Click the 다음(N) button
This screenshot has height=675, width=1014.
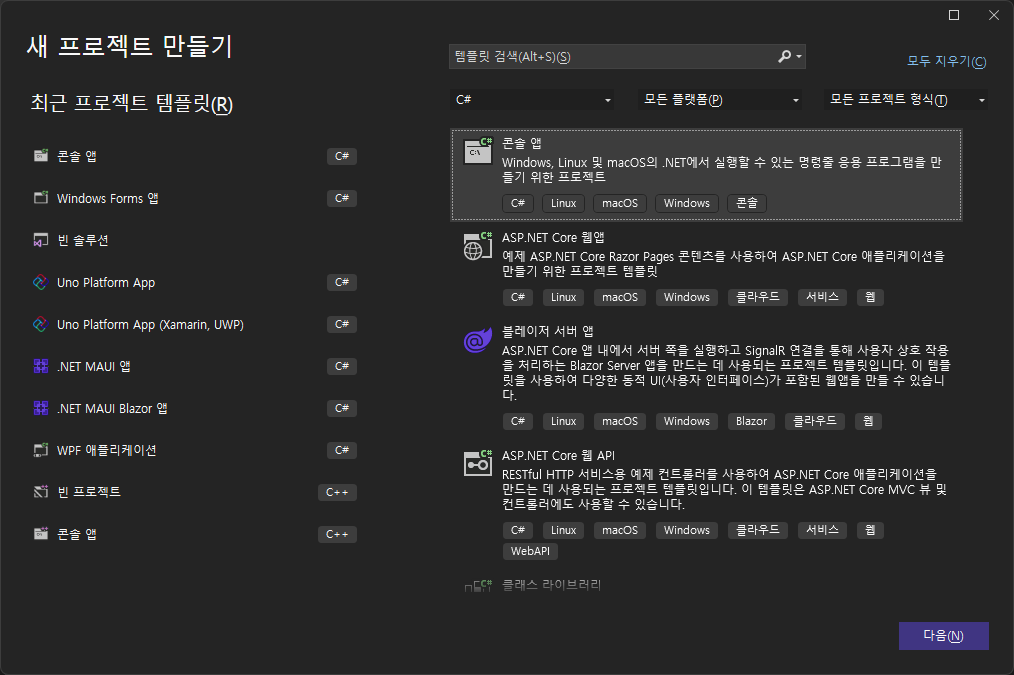tap(944, 636)
